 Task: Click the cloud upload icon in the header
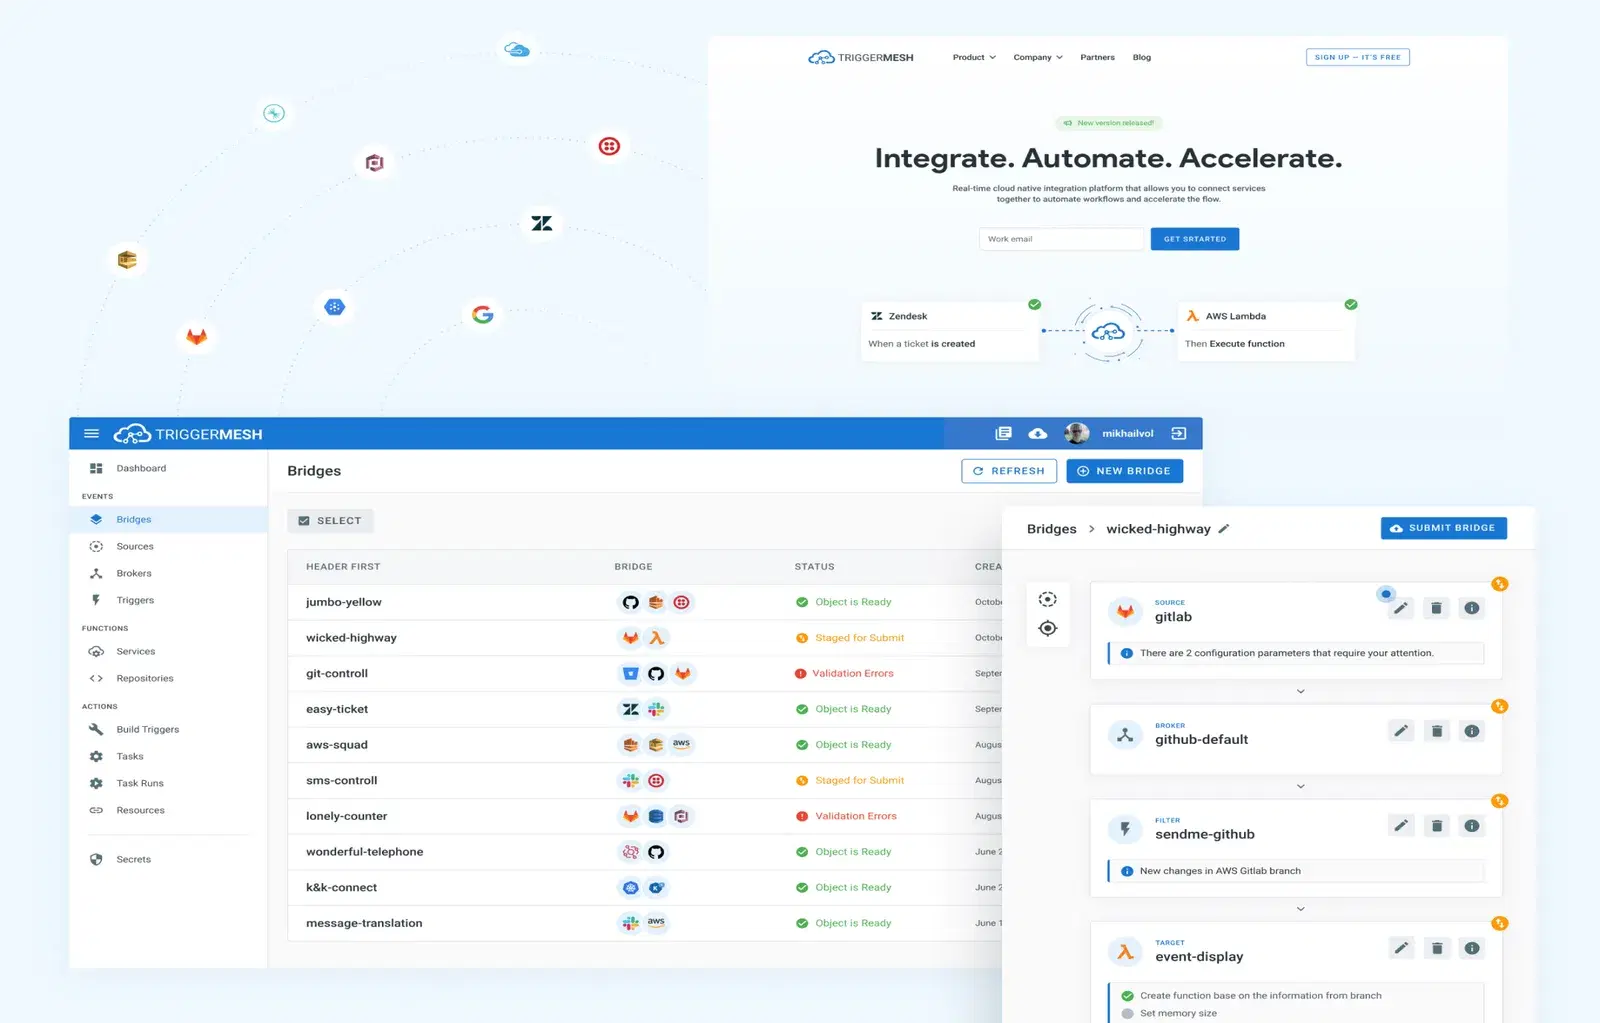(x=1038, y=433)
